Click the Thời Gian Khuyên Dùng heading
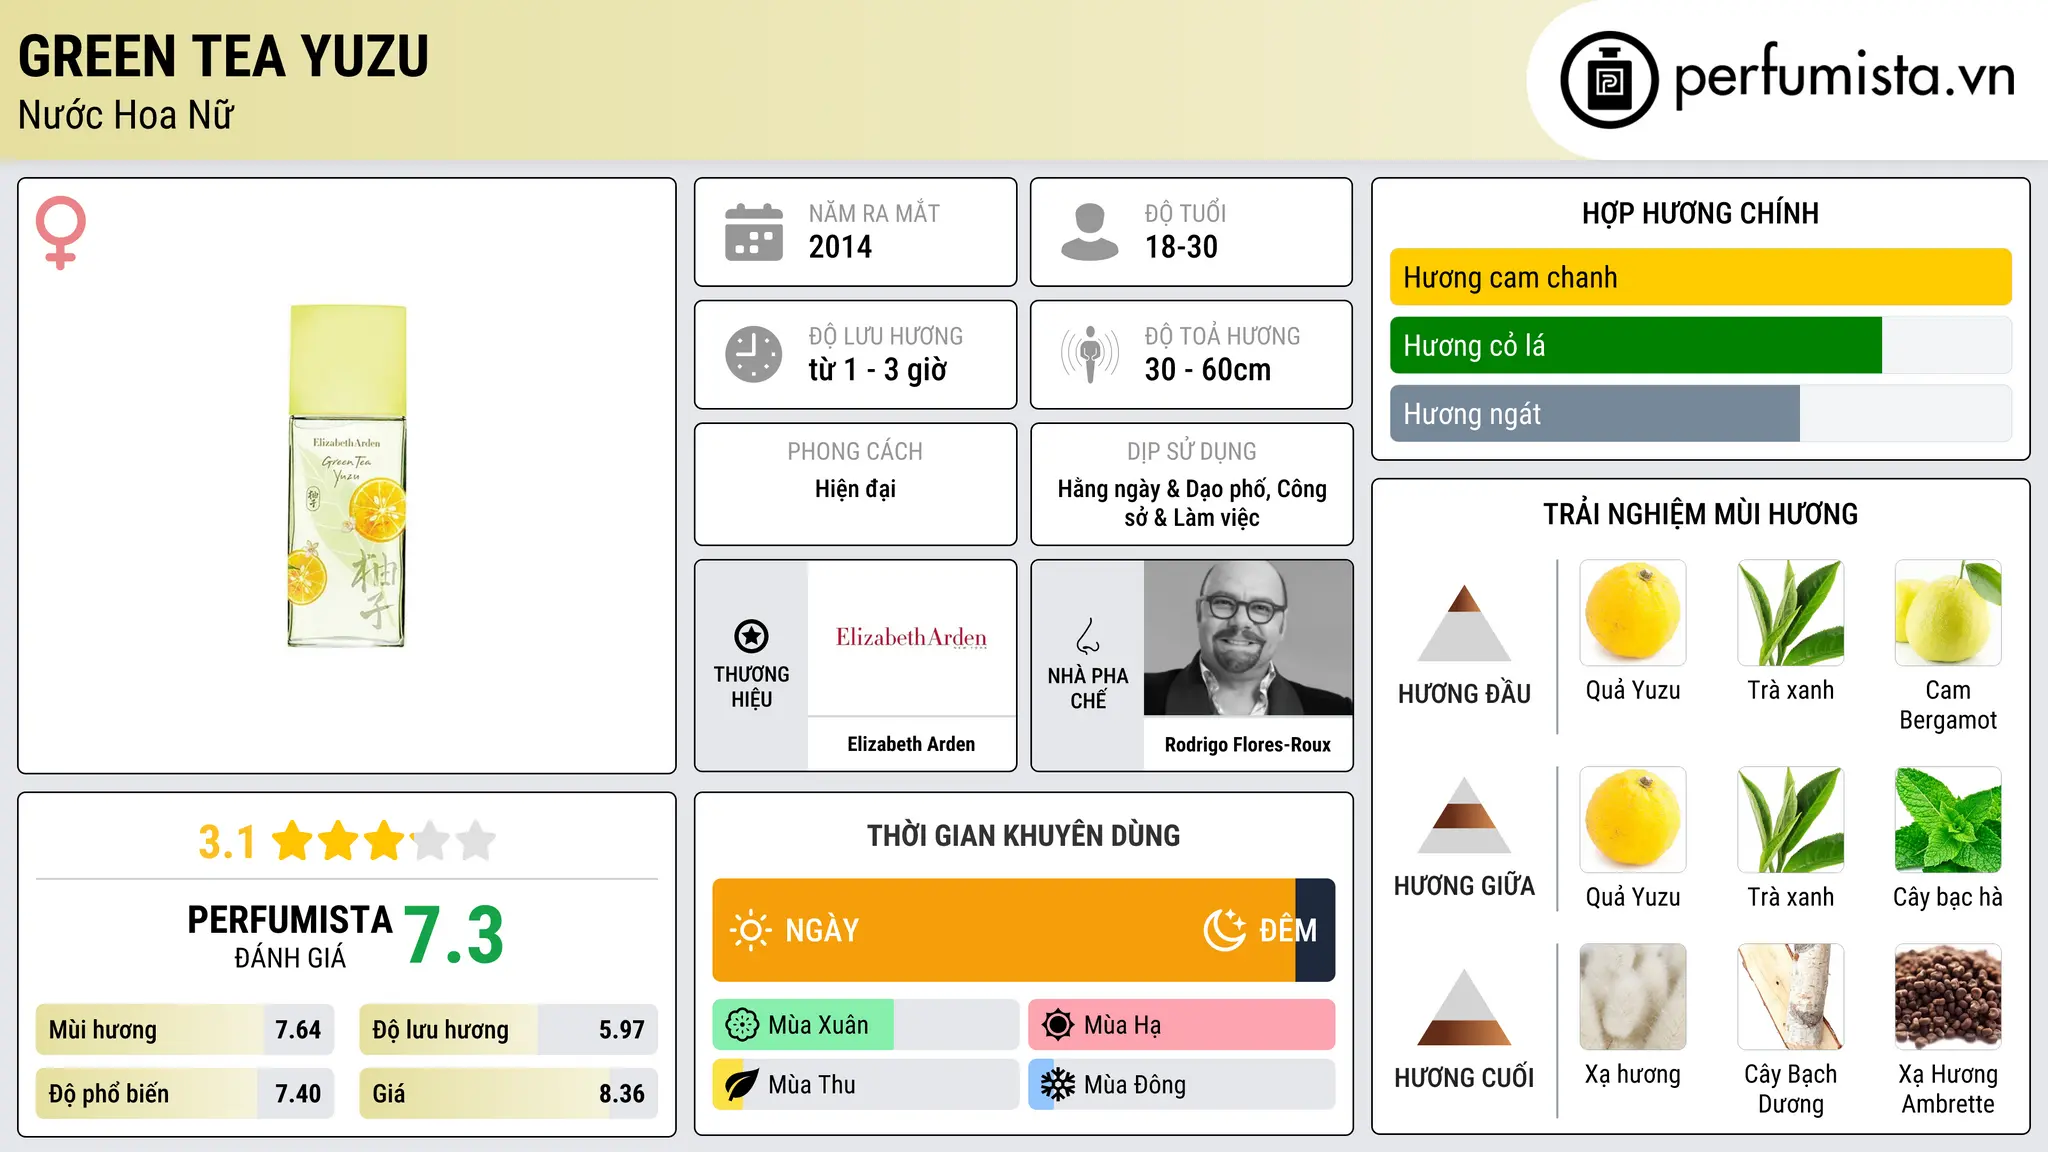This screenshot has height=1152, width=2048. point(1024,835)
